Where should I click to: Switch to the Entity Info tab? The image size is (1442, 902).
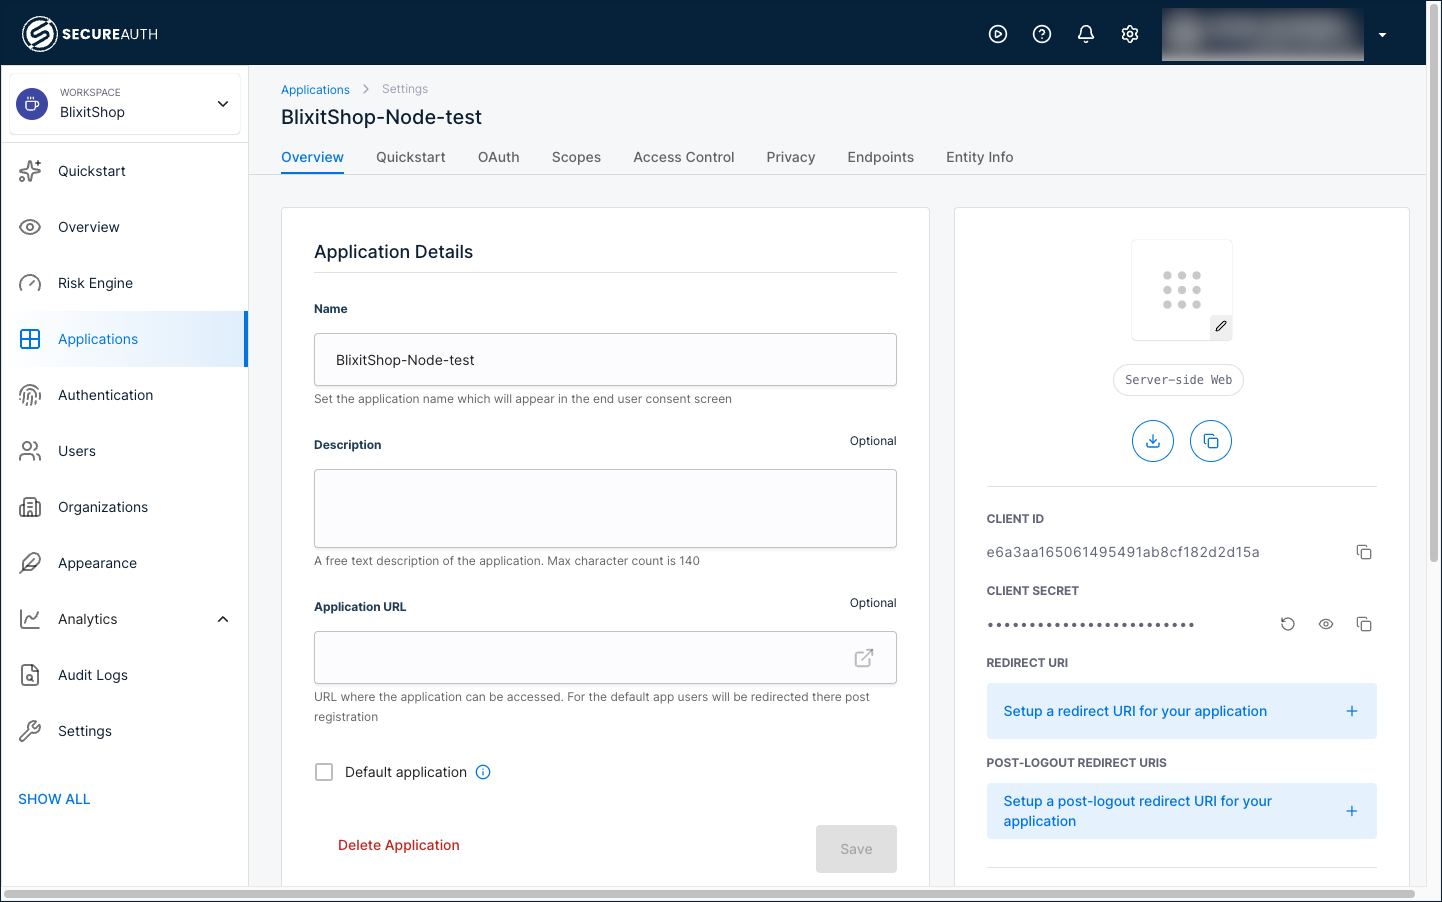pos(980,157)
